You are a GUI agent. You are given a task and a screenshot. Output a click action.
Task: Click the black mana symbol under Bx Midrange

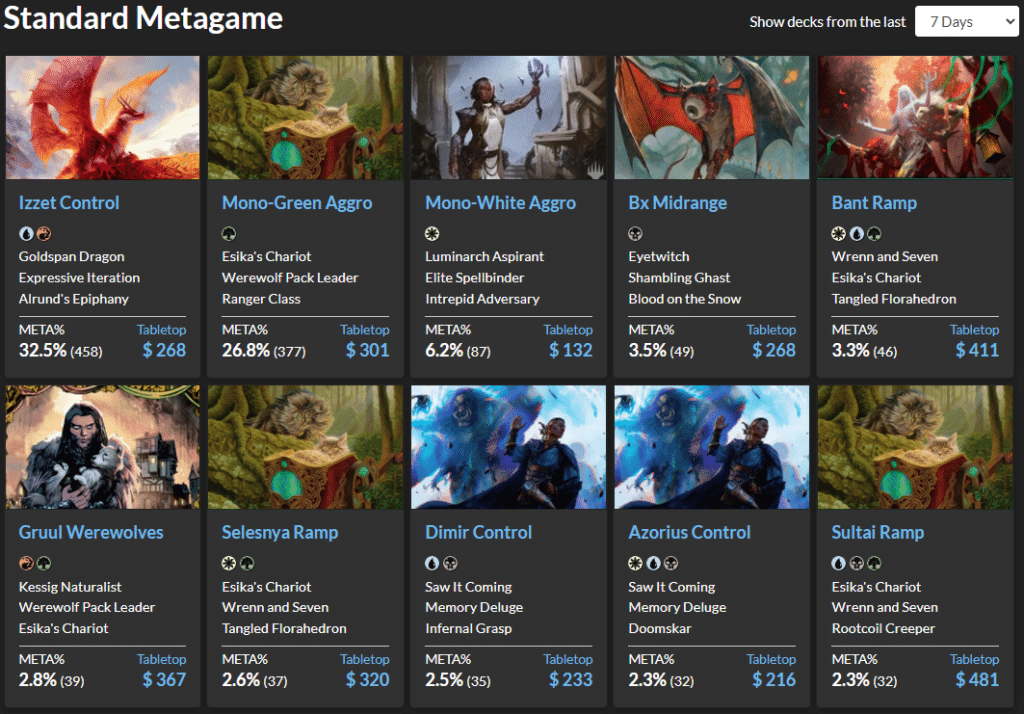pos(635,234)
